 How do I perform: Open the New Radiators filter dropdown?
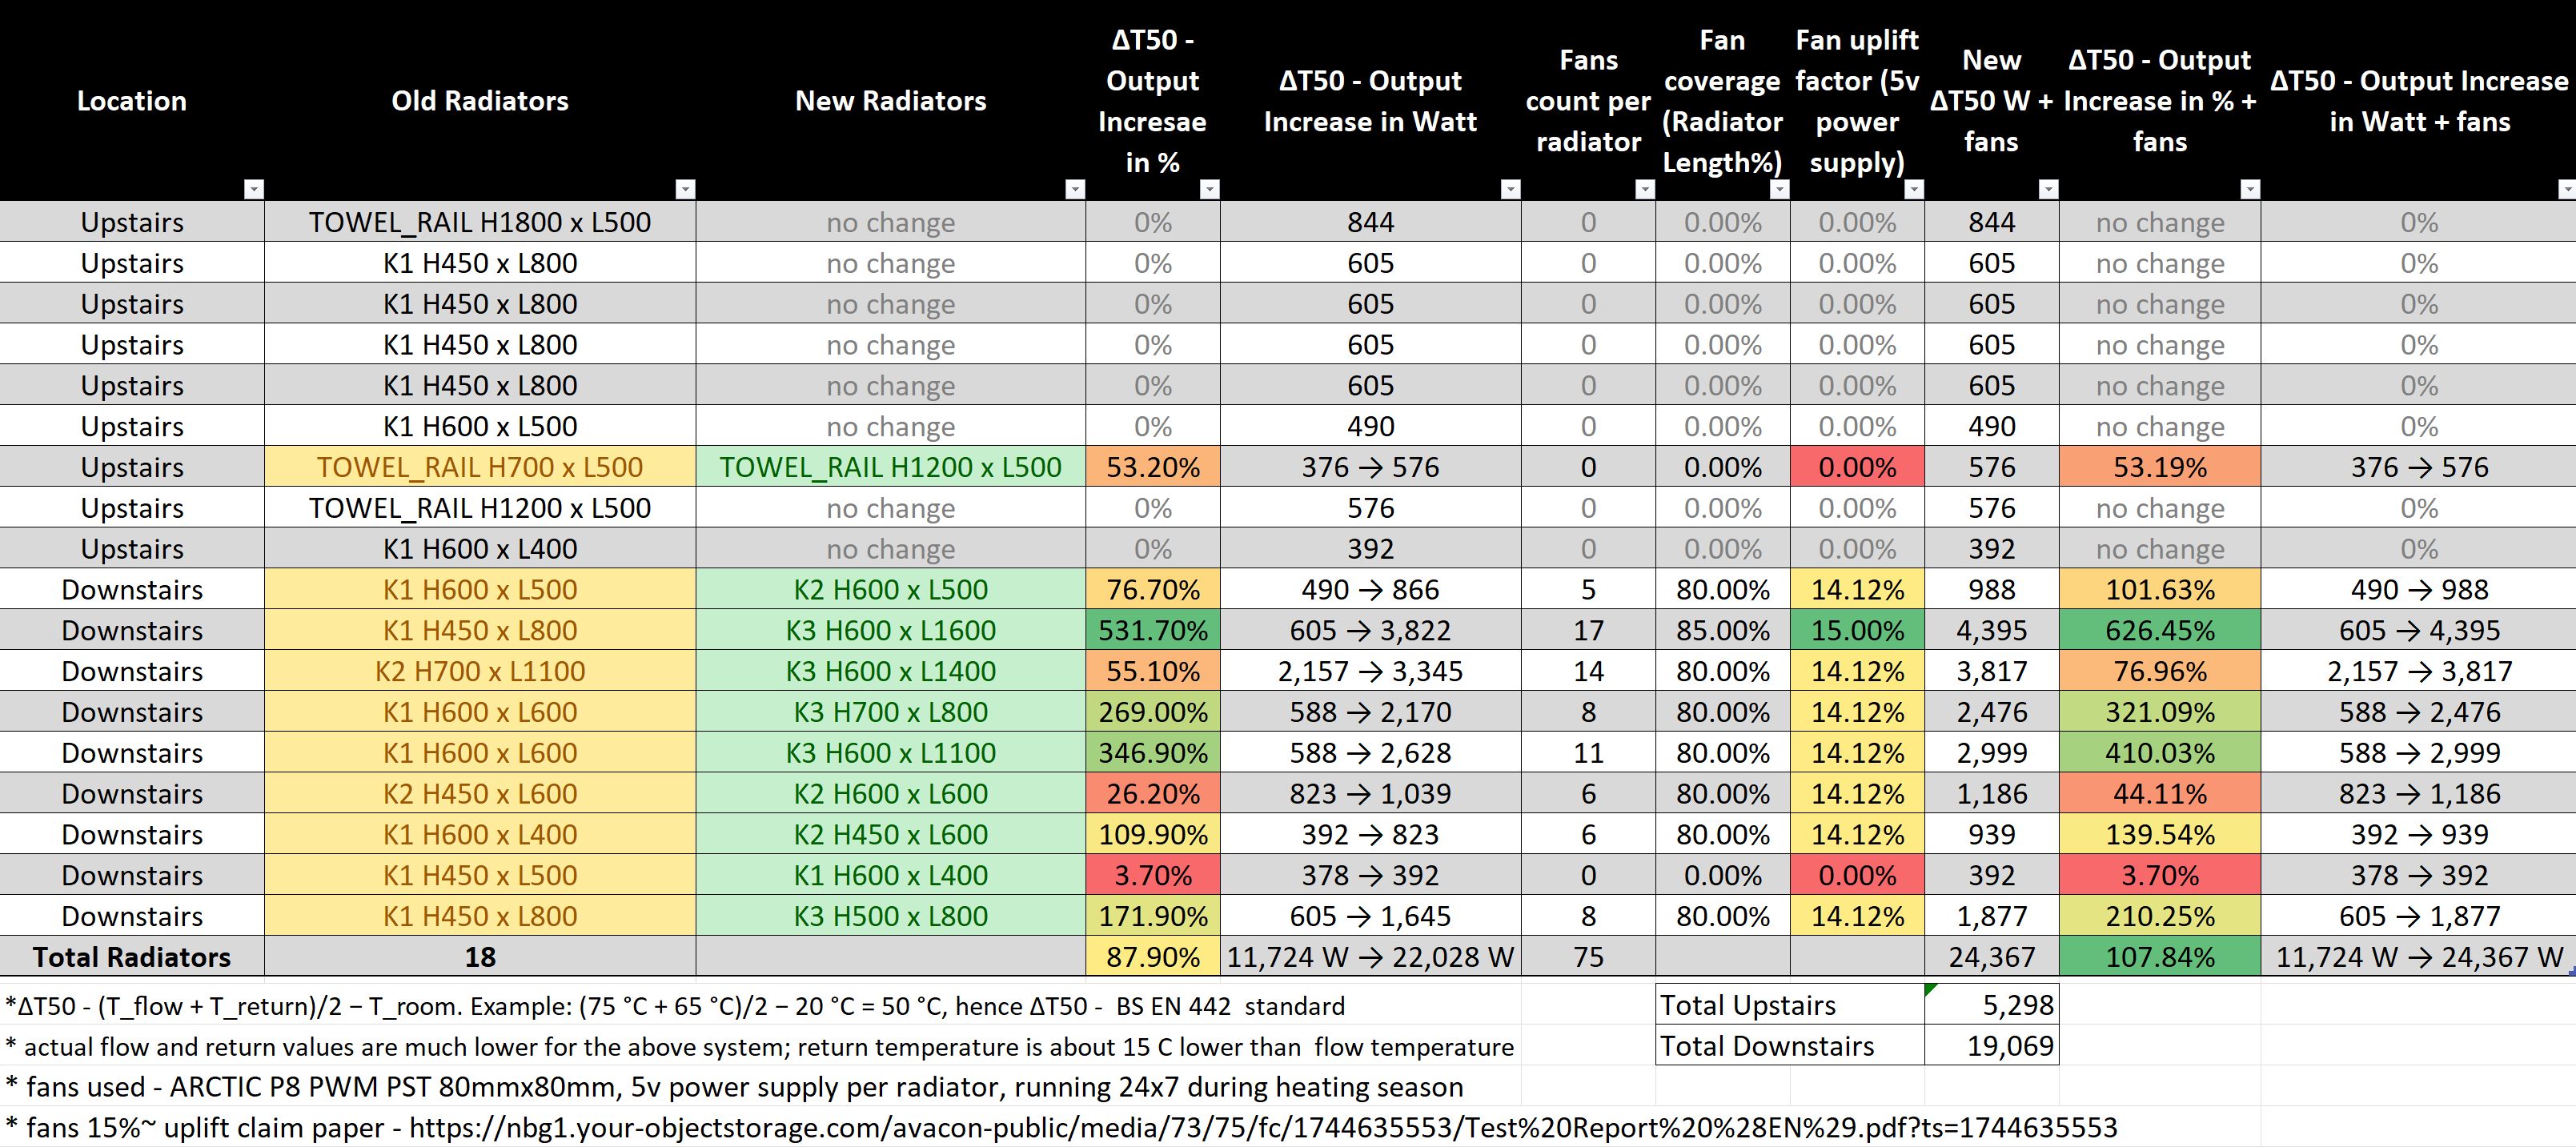tap(1075, 189)
